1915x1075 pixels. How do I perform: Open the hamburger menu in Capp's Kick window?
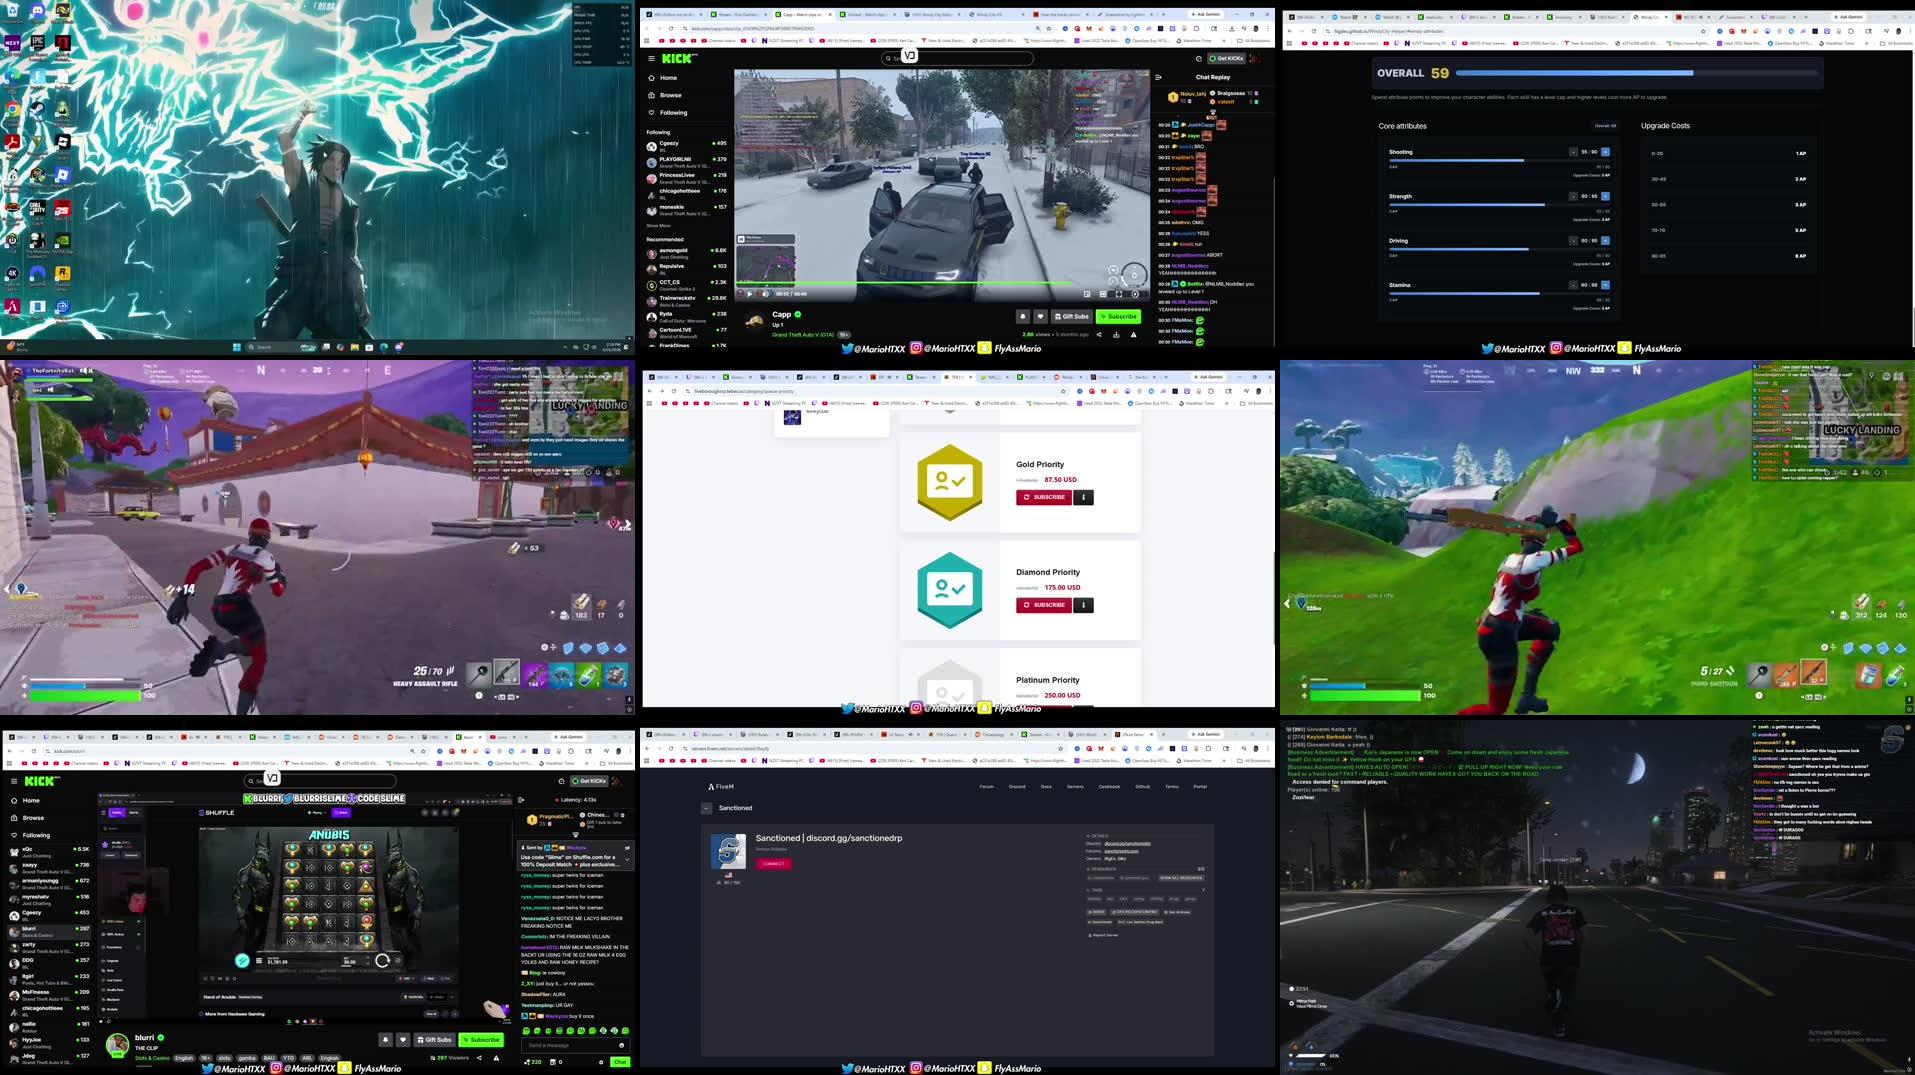point(651,59)
